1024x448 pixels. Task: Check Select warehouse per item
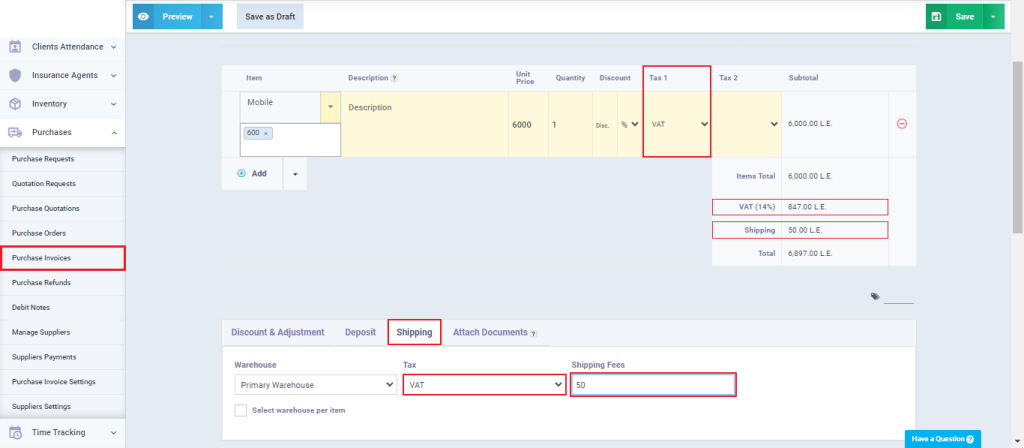click(240, 411)
